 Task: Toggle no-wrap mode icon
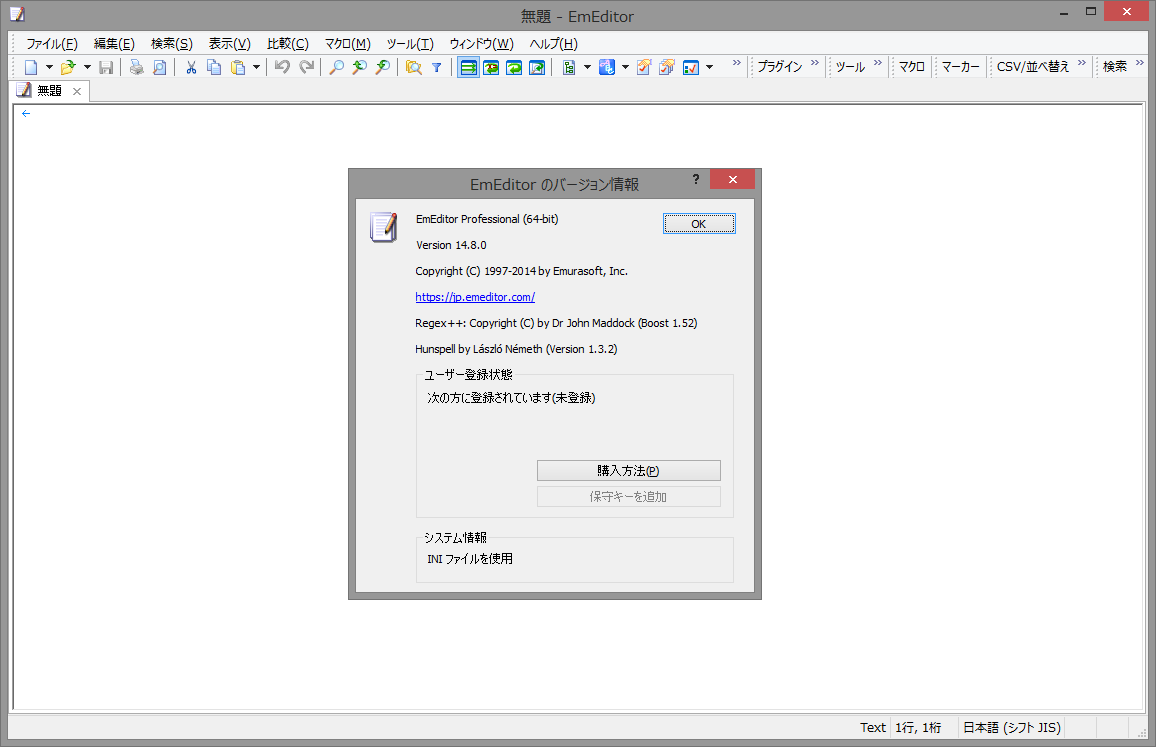[468, 67]
